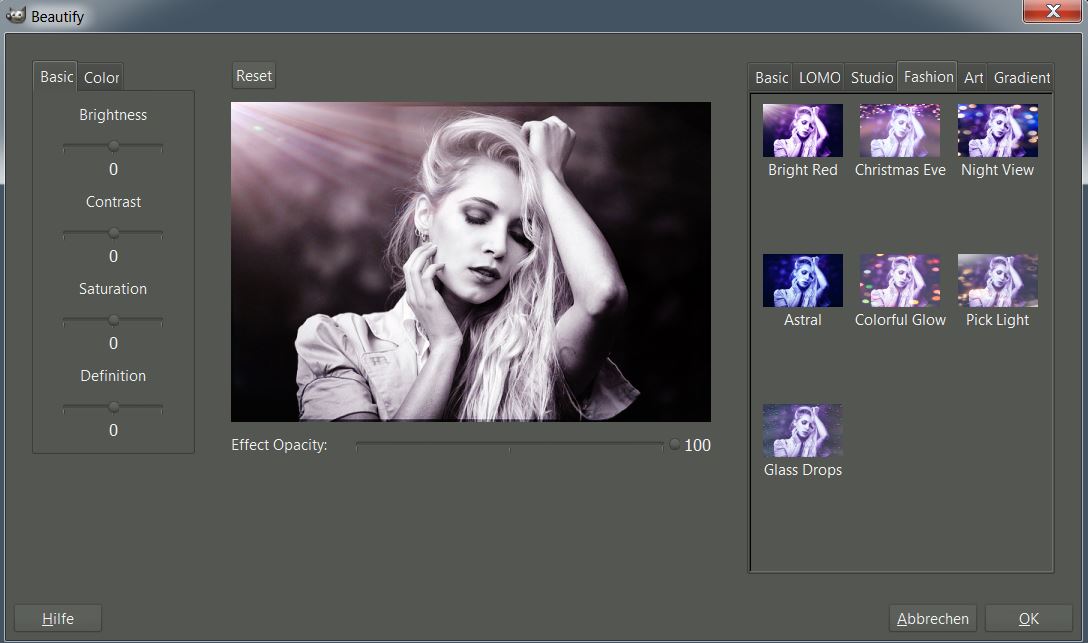
Task: Open the LOMO effects tab
Action: click(819, 78)
